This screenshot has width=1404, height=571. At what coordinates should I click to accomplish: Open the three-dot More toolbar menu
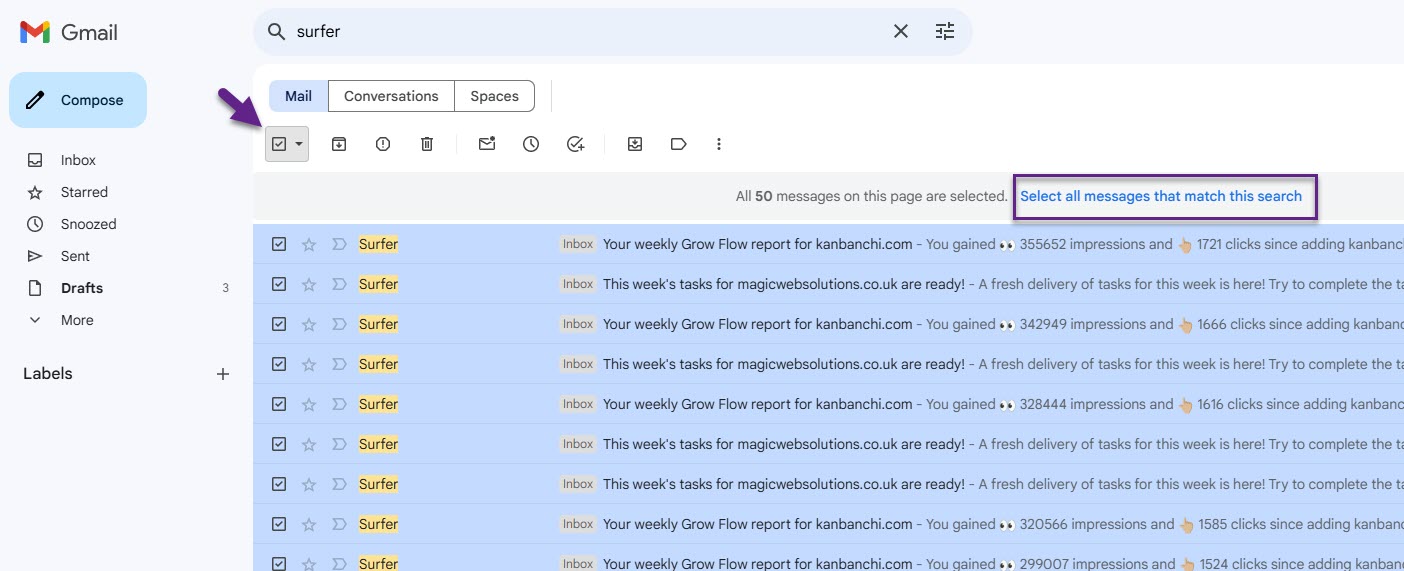tap(719, 144)
